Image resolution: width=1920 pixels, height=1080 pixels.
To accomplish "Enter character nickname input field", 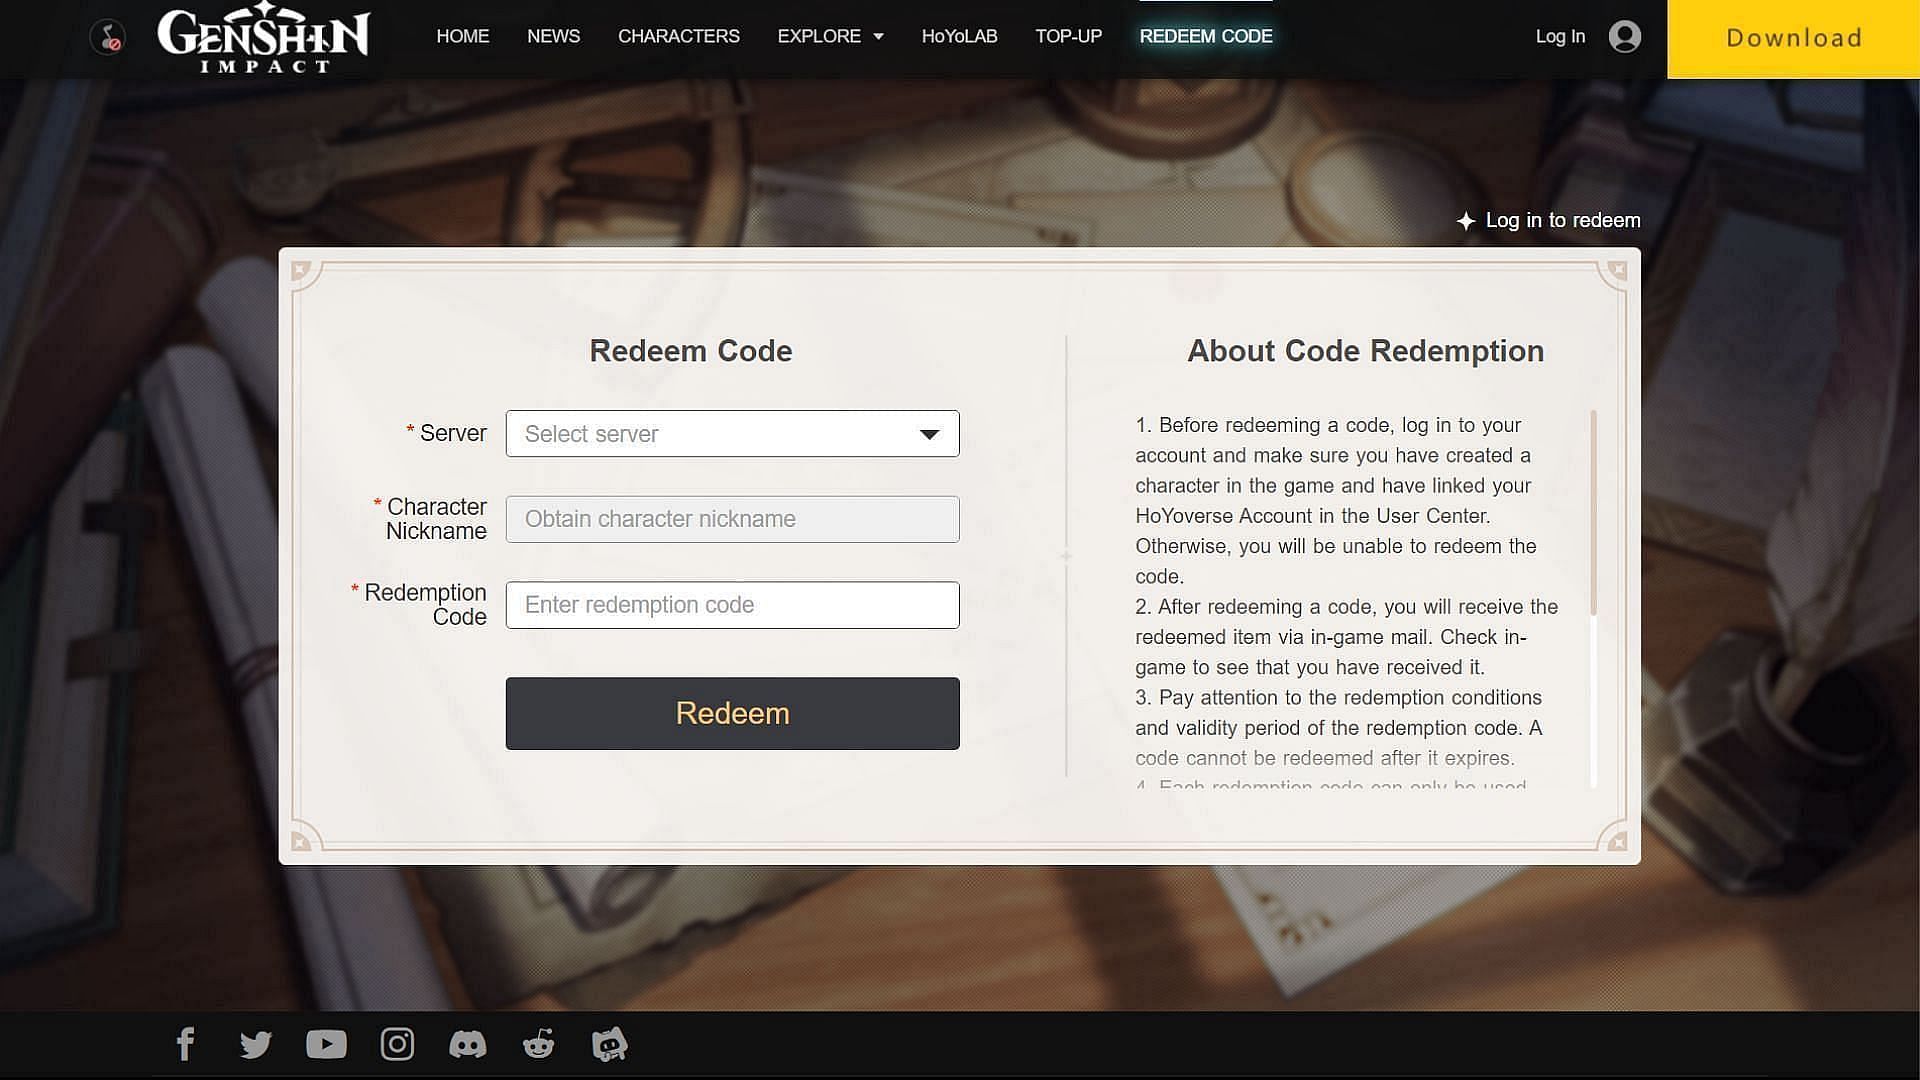I will pos(732,518).
